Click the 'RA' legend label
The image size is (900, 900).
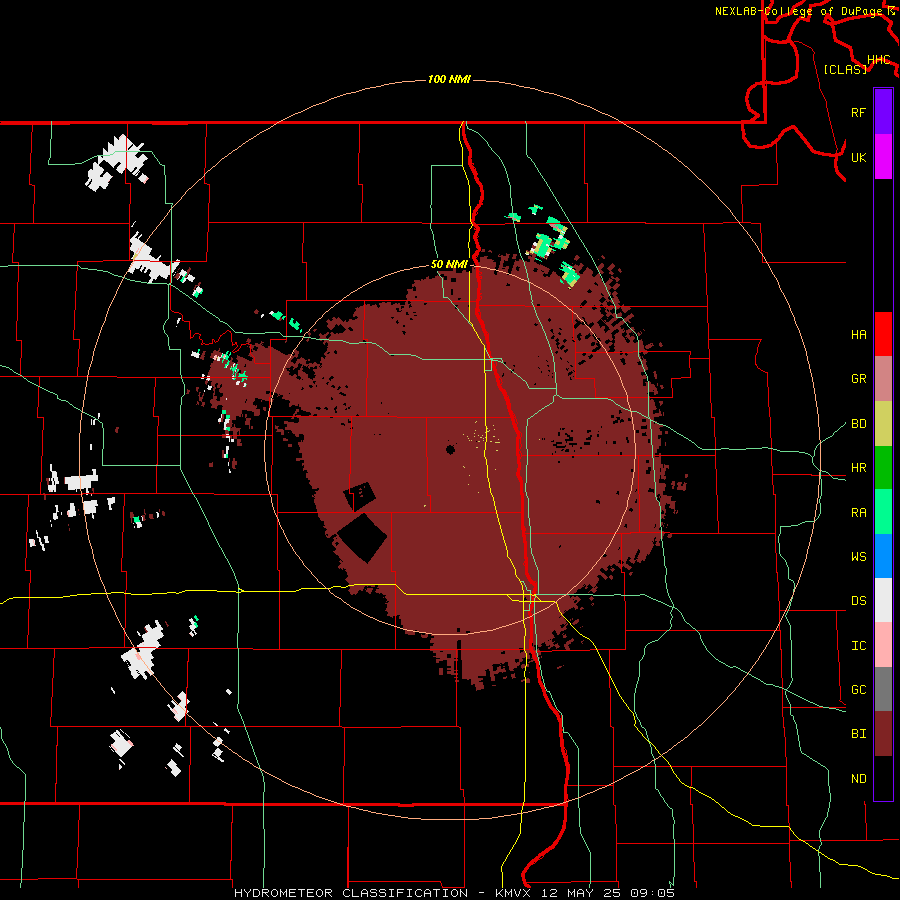pos(859,513)
